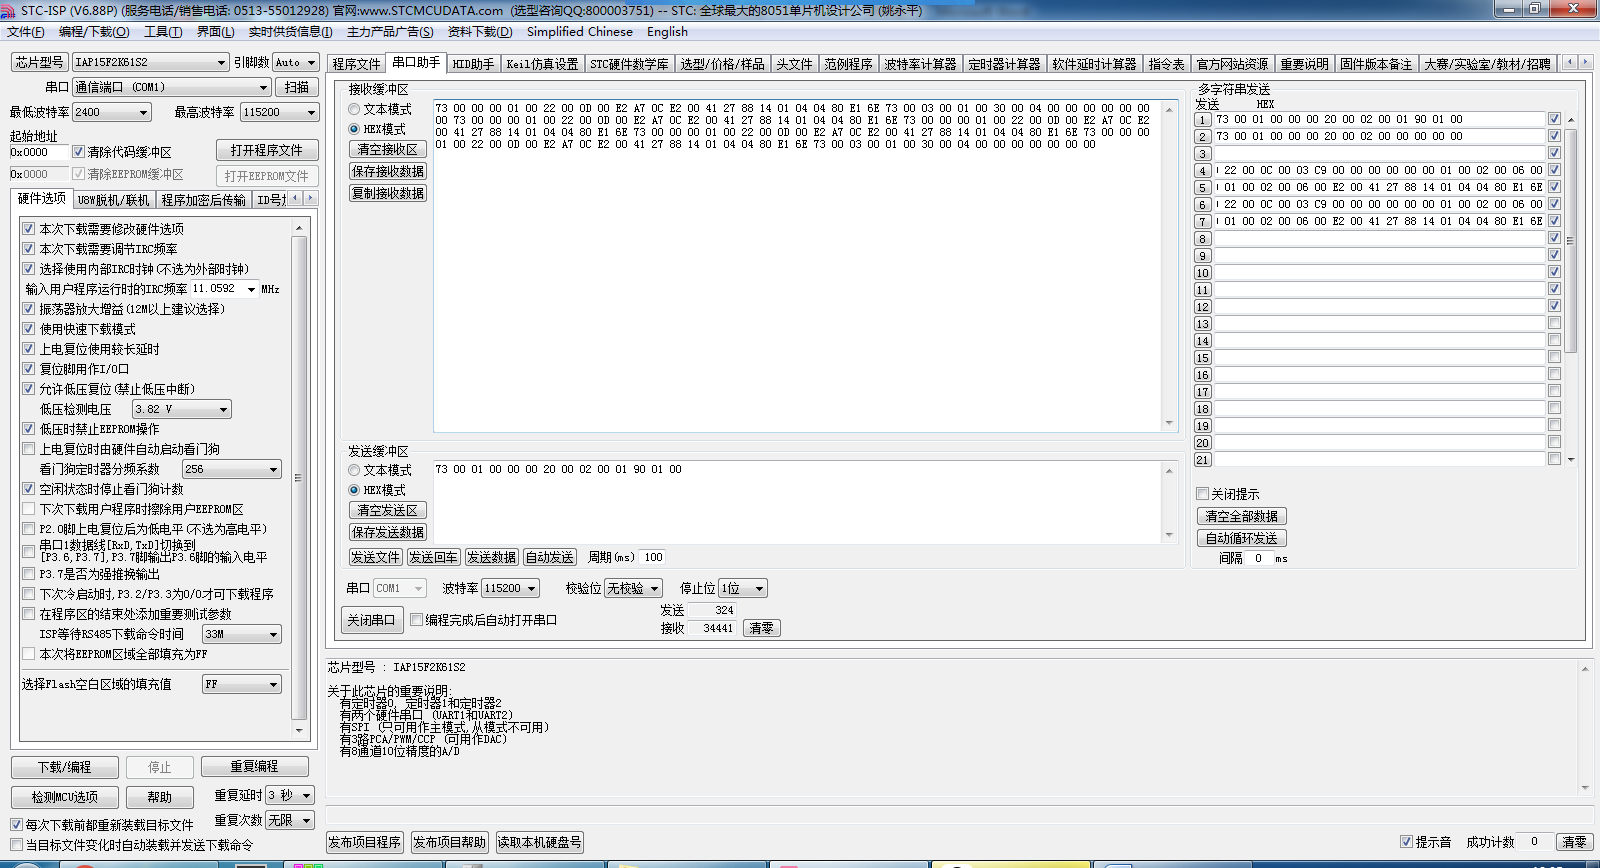Click left scroll arrow of hardware options tabs
Image resolution: width=1600 pixels, height=868 pixels.
pyautogui.click(x=296, y=198)
